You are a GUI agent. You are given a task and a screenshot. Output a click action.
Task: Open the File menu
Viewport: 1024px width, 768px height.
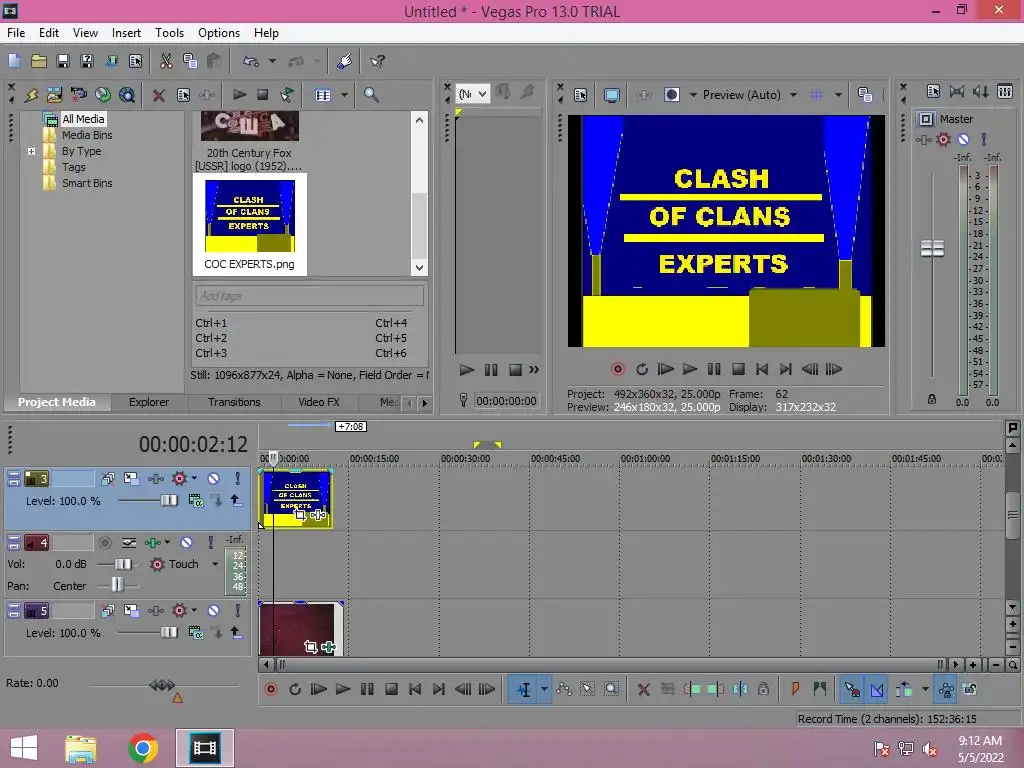click(16, 33)
